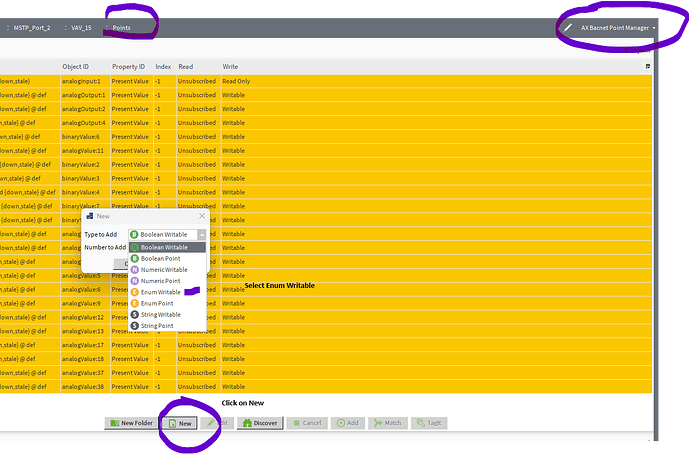Click the analogOutput:4 cell
Screen dimensions: 690x454
(84, 123)
